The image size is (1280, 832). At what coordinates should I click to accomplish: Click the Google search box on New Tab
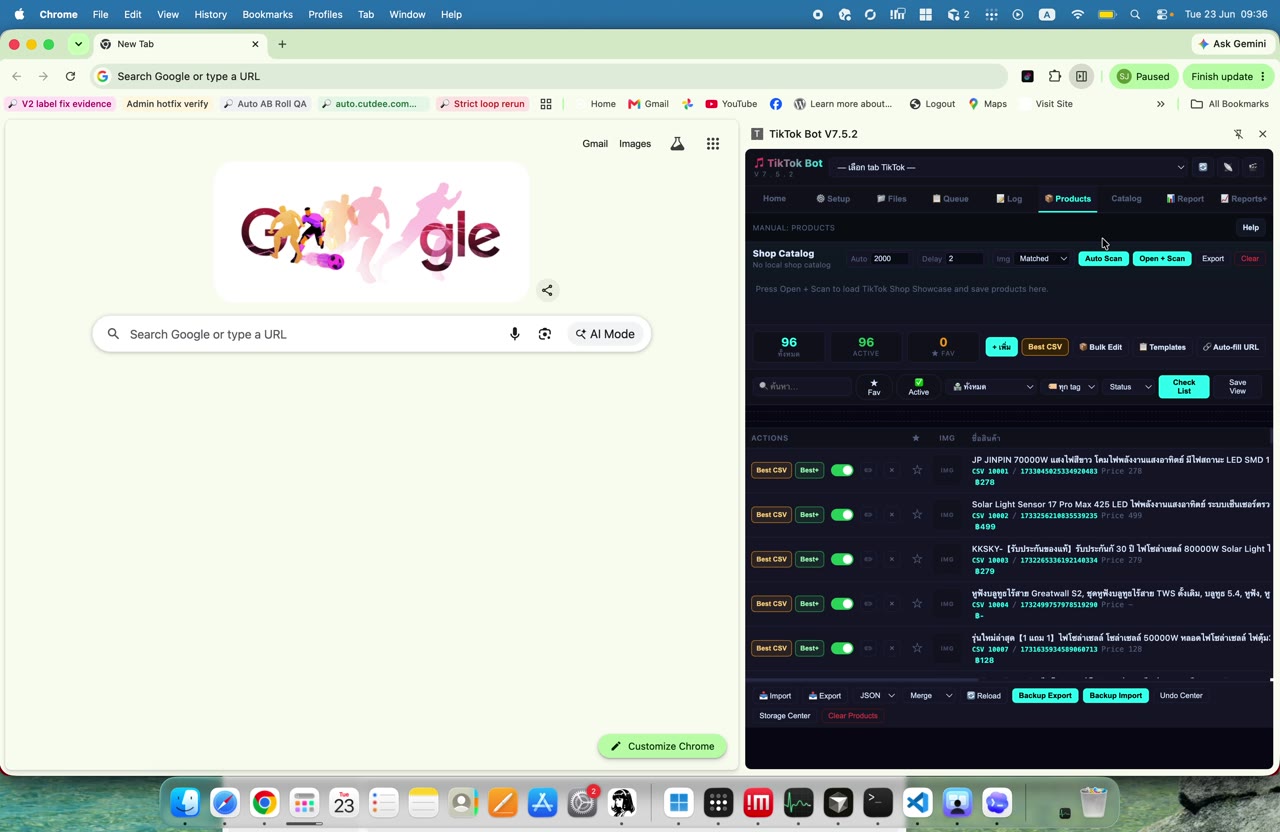[x=372, y=334]
